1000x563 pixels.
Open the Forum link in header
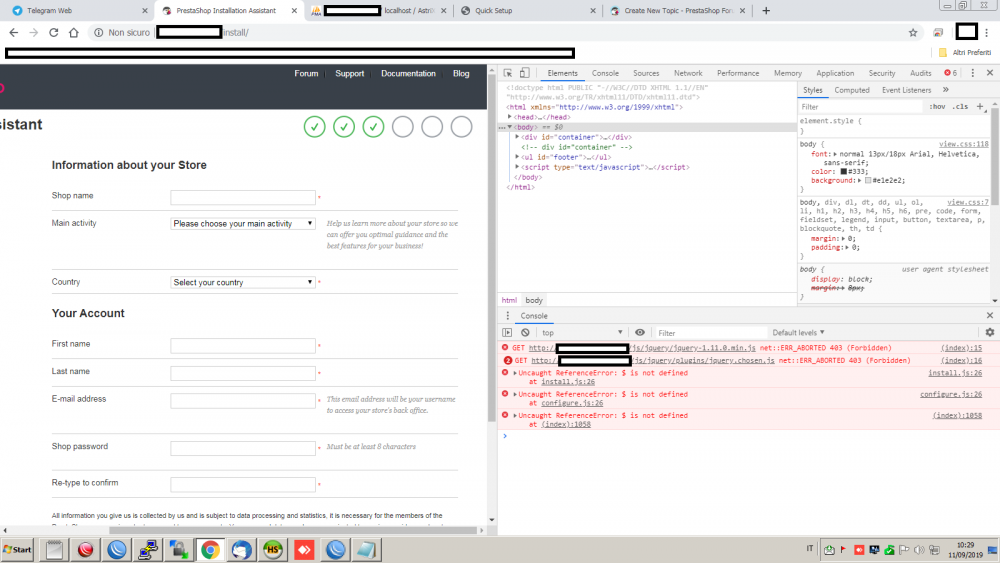[x=306, y=73]
